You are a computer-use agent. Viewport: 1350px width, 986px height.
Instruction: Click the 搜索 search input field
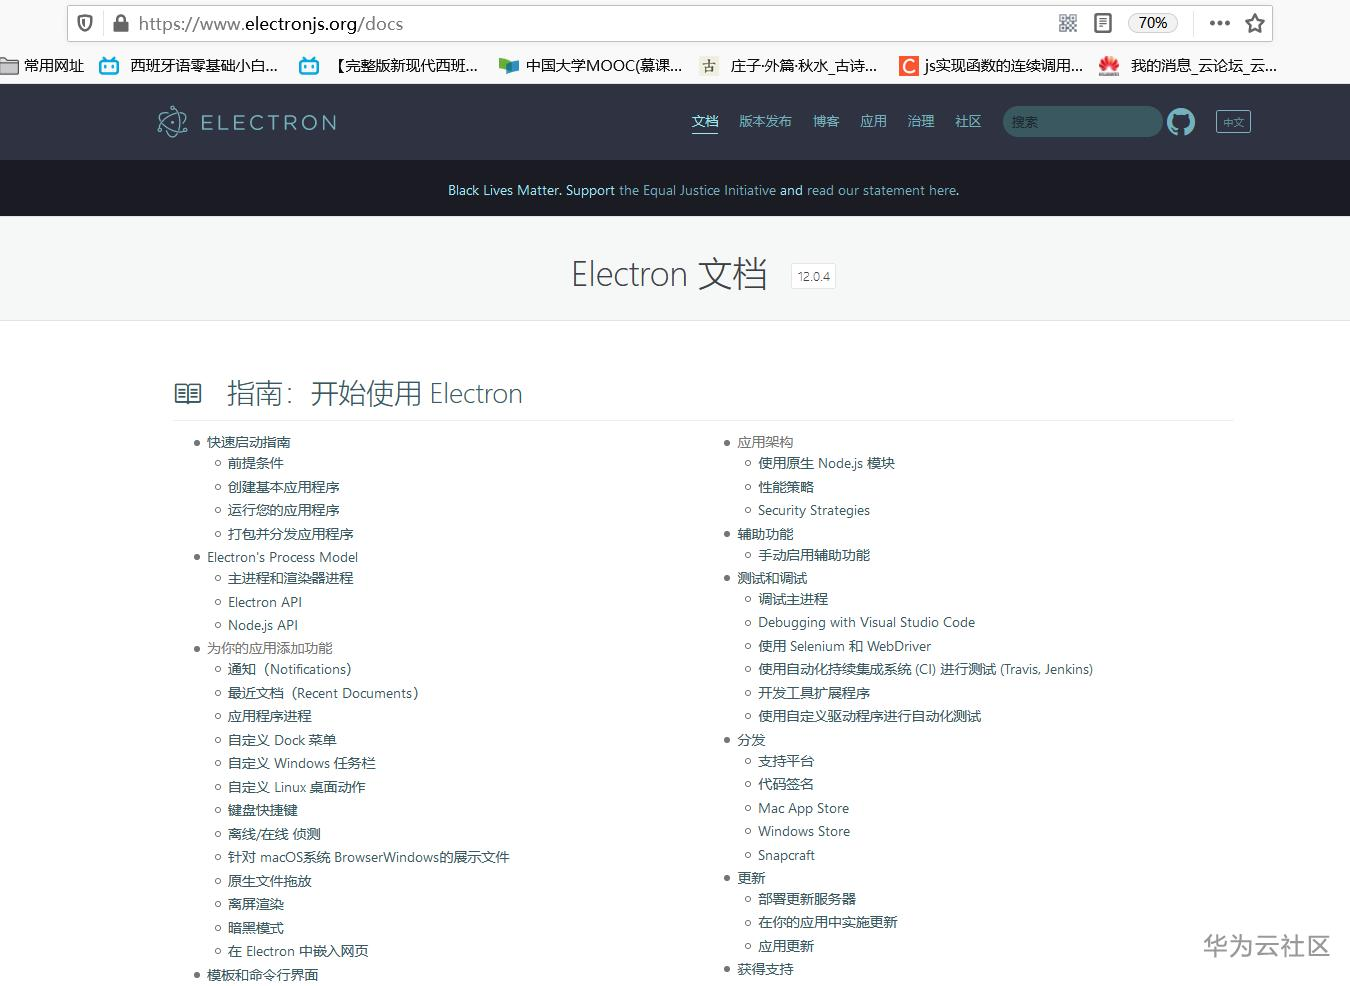pyautogui.click(x=1081, y=121)
